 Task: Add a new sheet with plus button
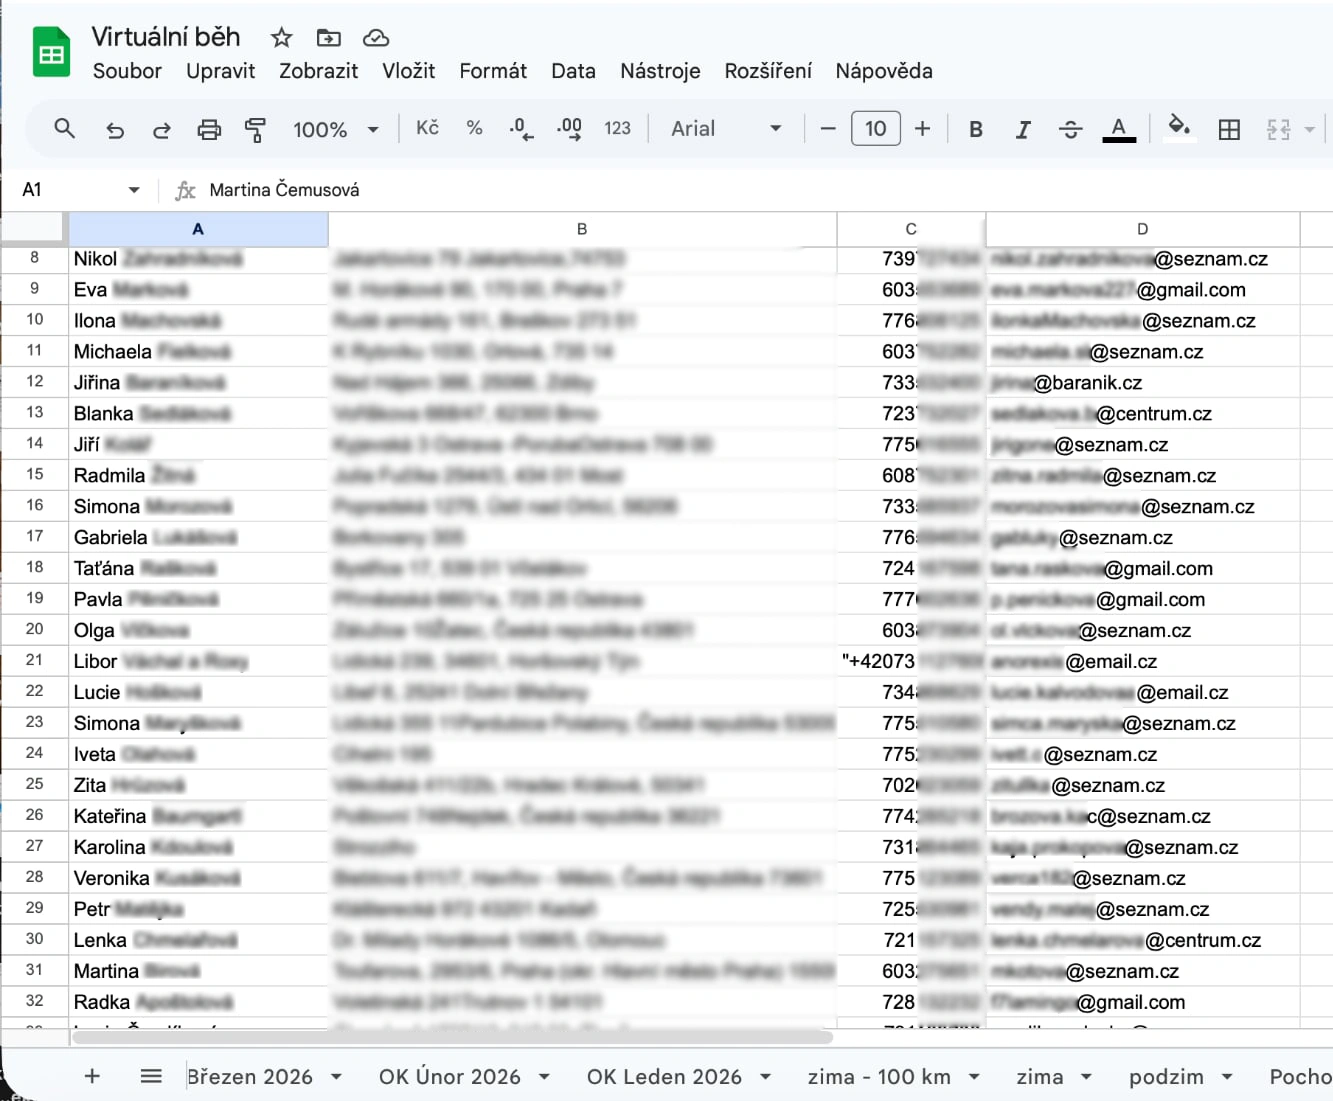click(92, 1076)
